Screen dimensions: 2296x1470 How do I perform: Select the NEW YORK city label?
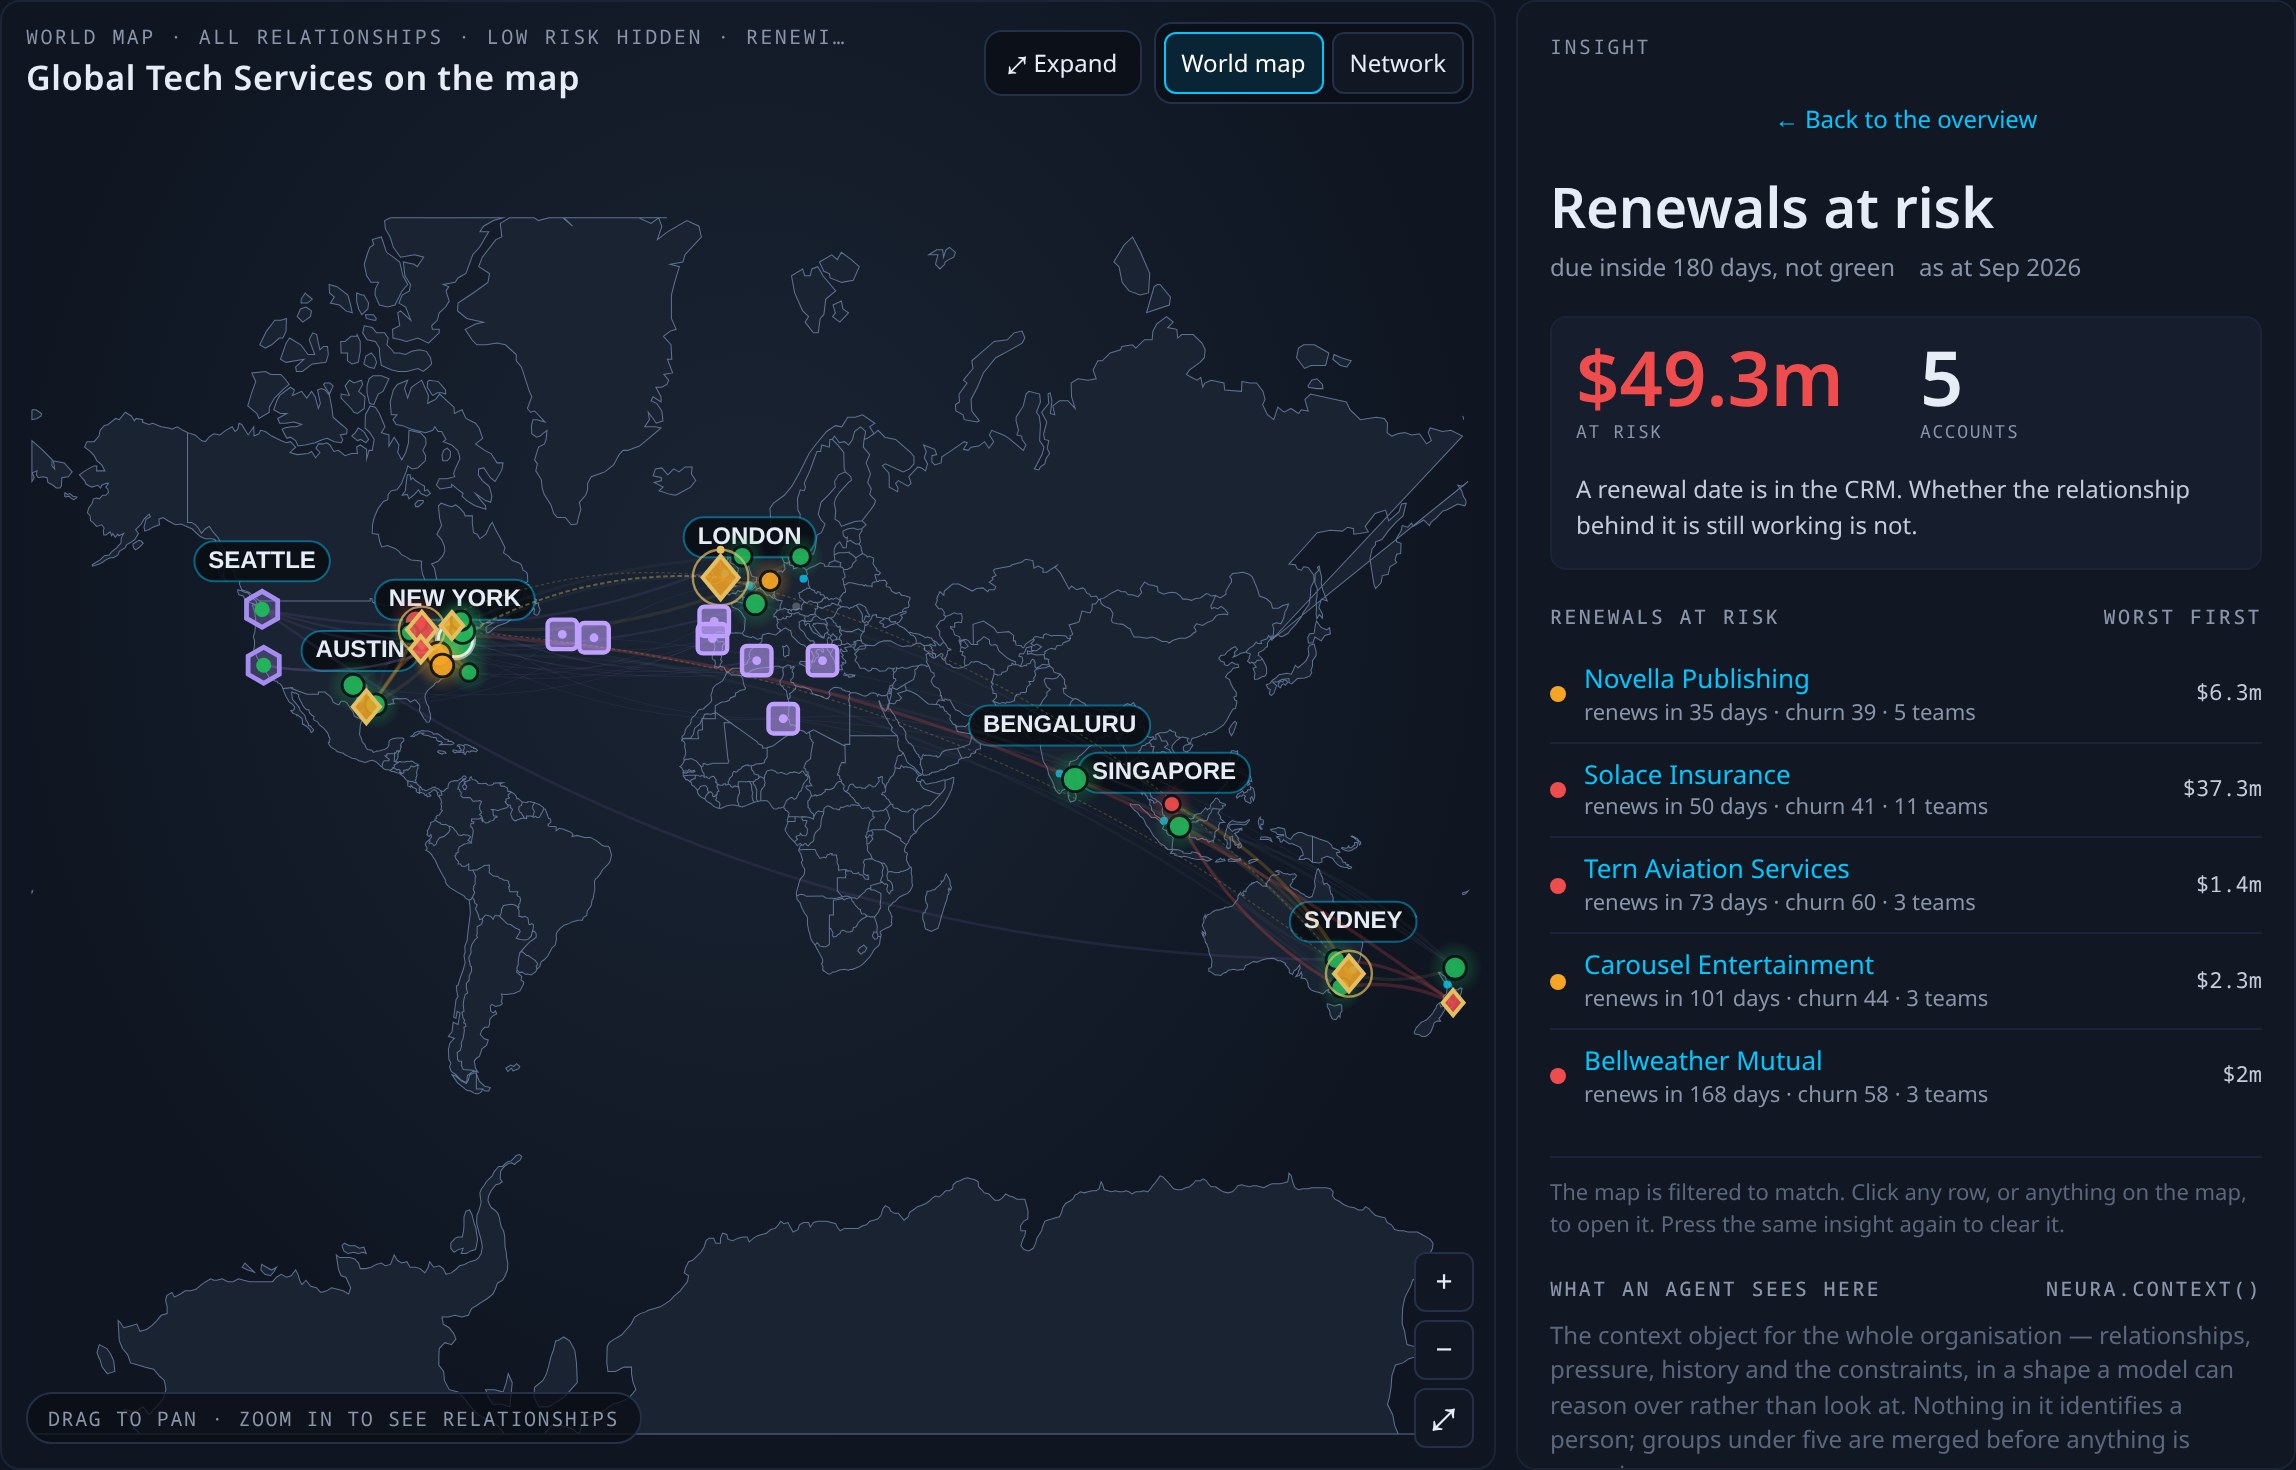[454, 598]
